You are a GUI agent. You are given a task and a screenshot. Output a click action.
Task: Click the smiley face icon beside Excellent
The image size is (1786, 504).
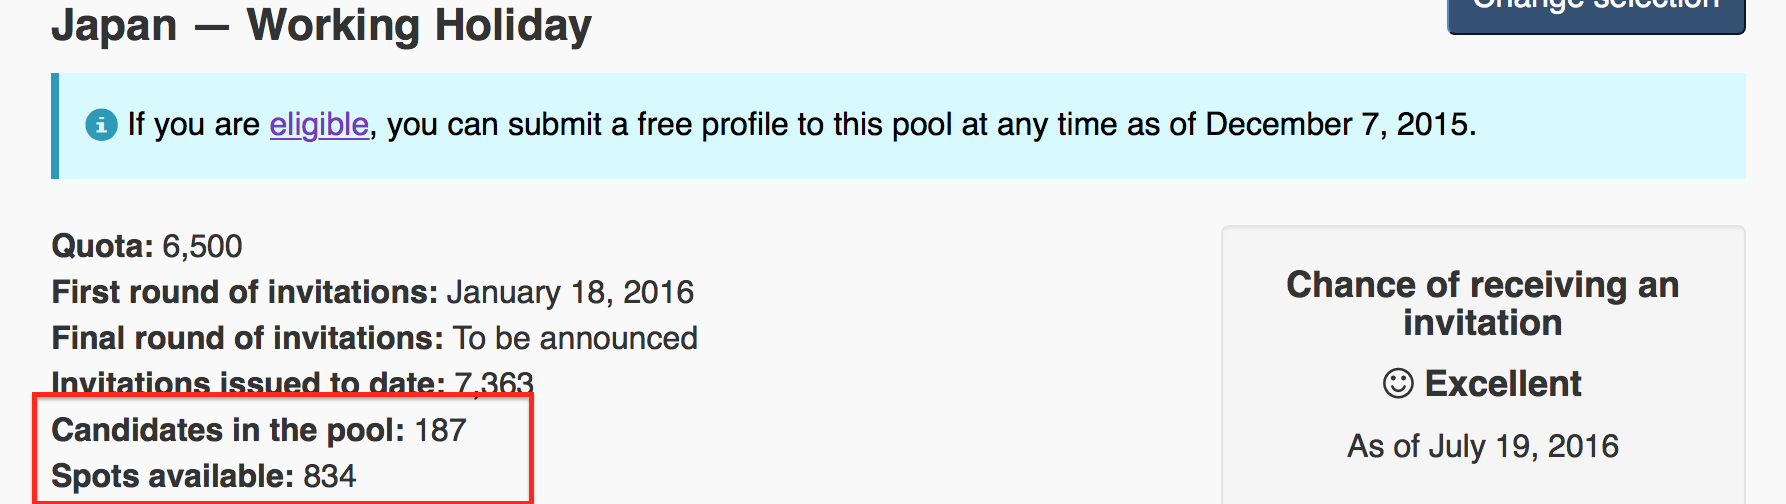point(1397,383)
